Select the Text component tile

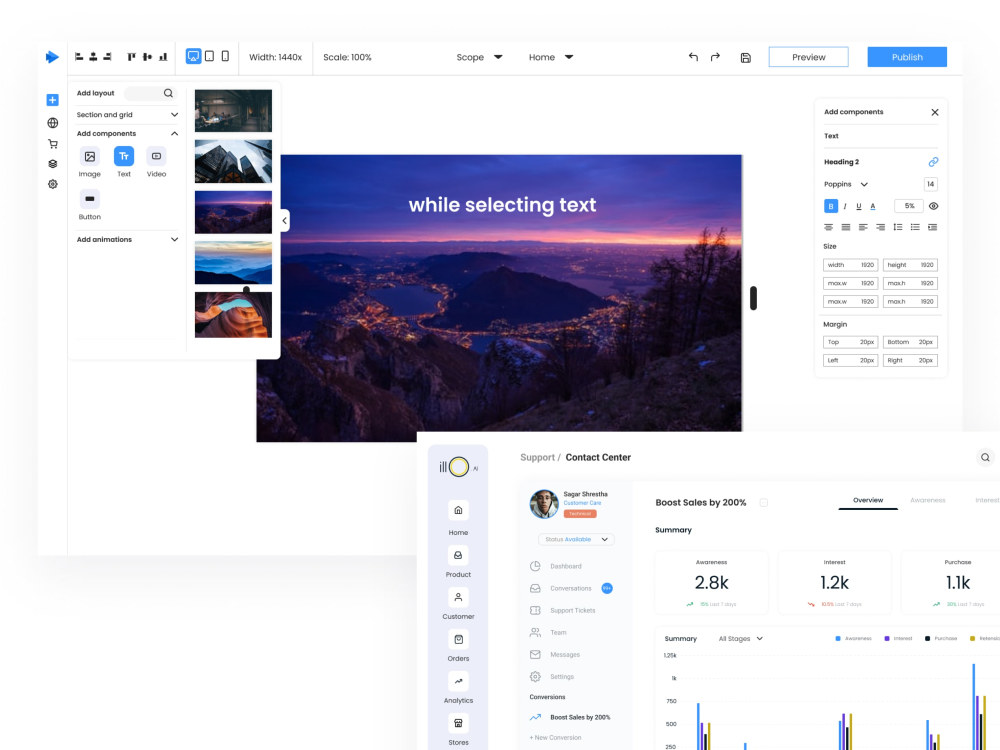[x=124, y=156]
